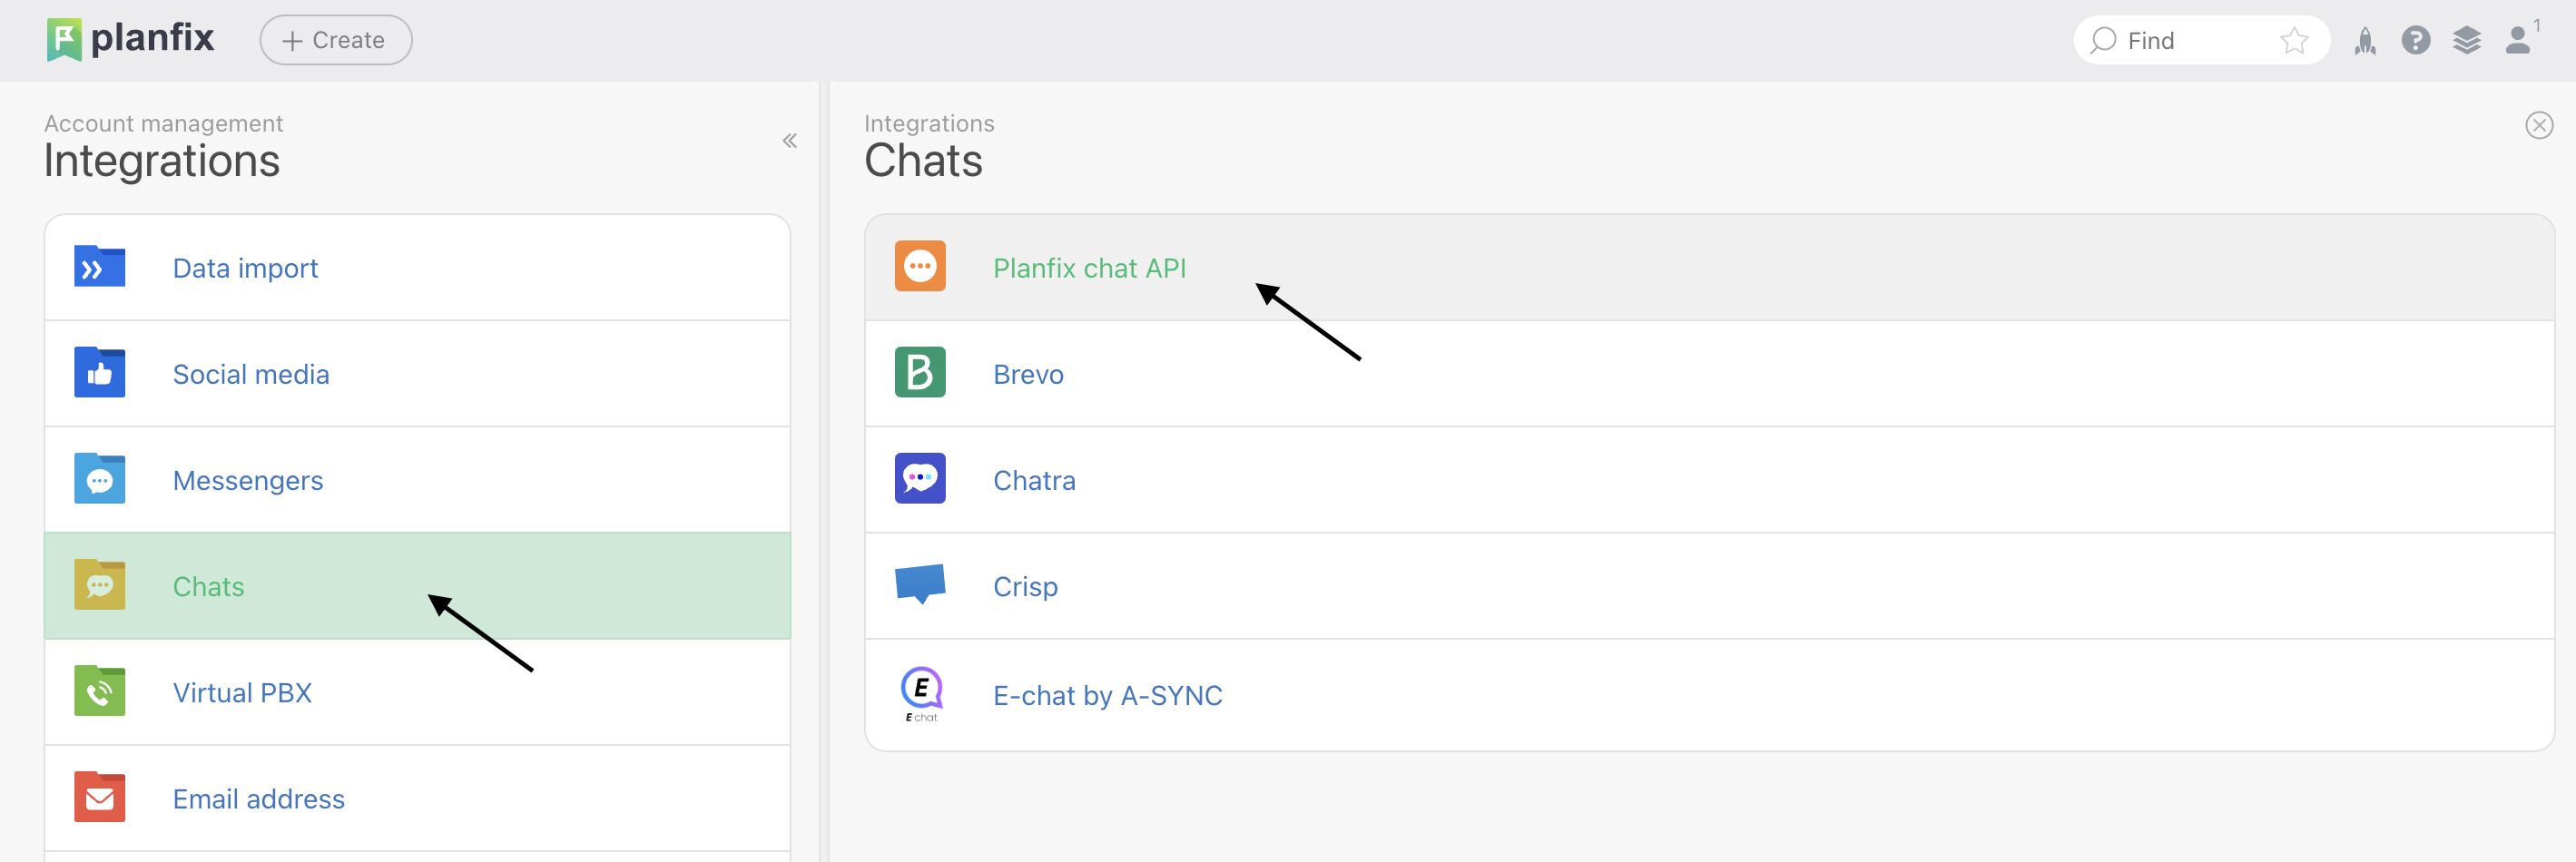
Task: Open the Data import category
Action: (x=245, y=268)
